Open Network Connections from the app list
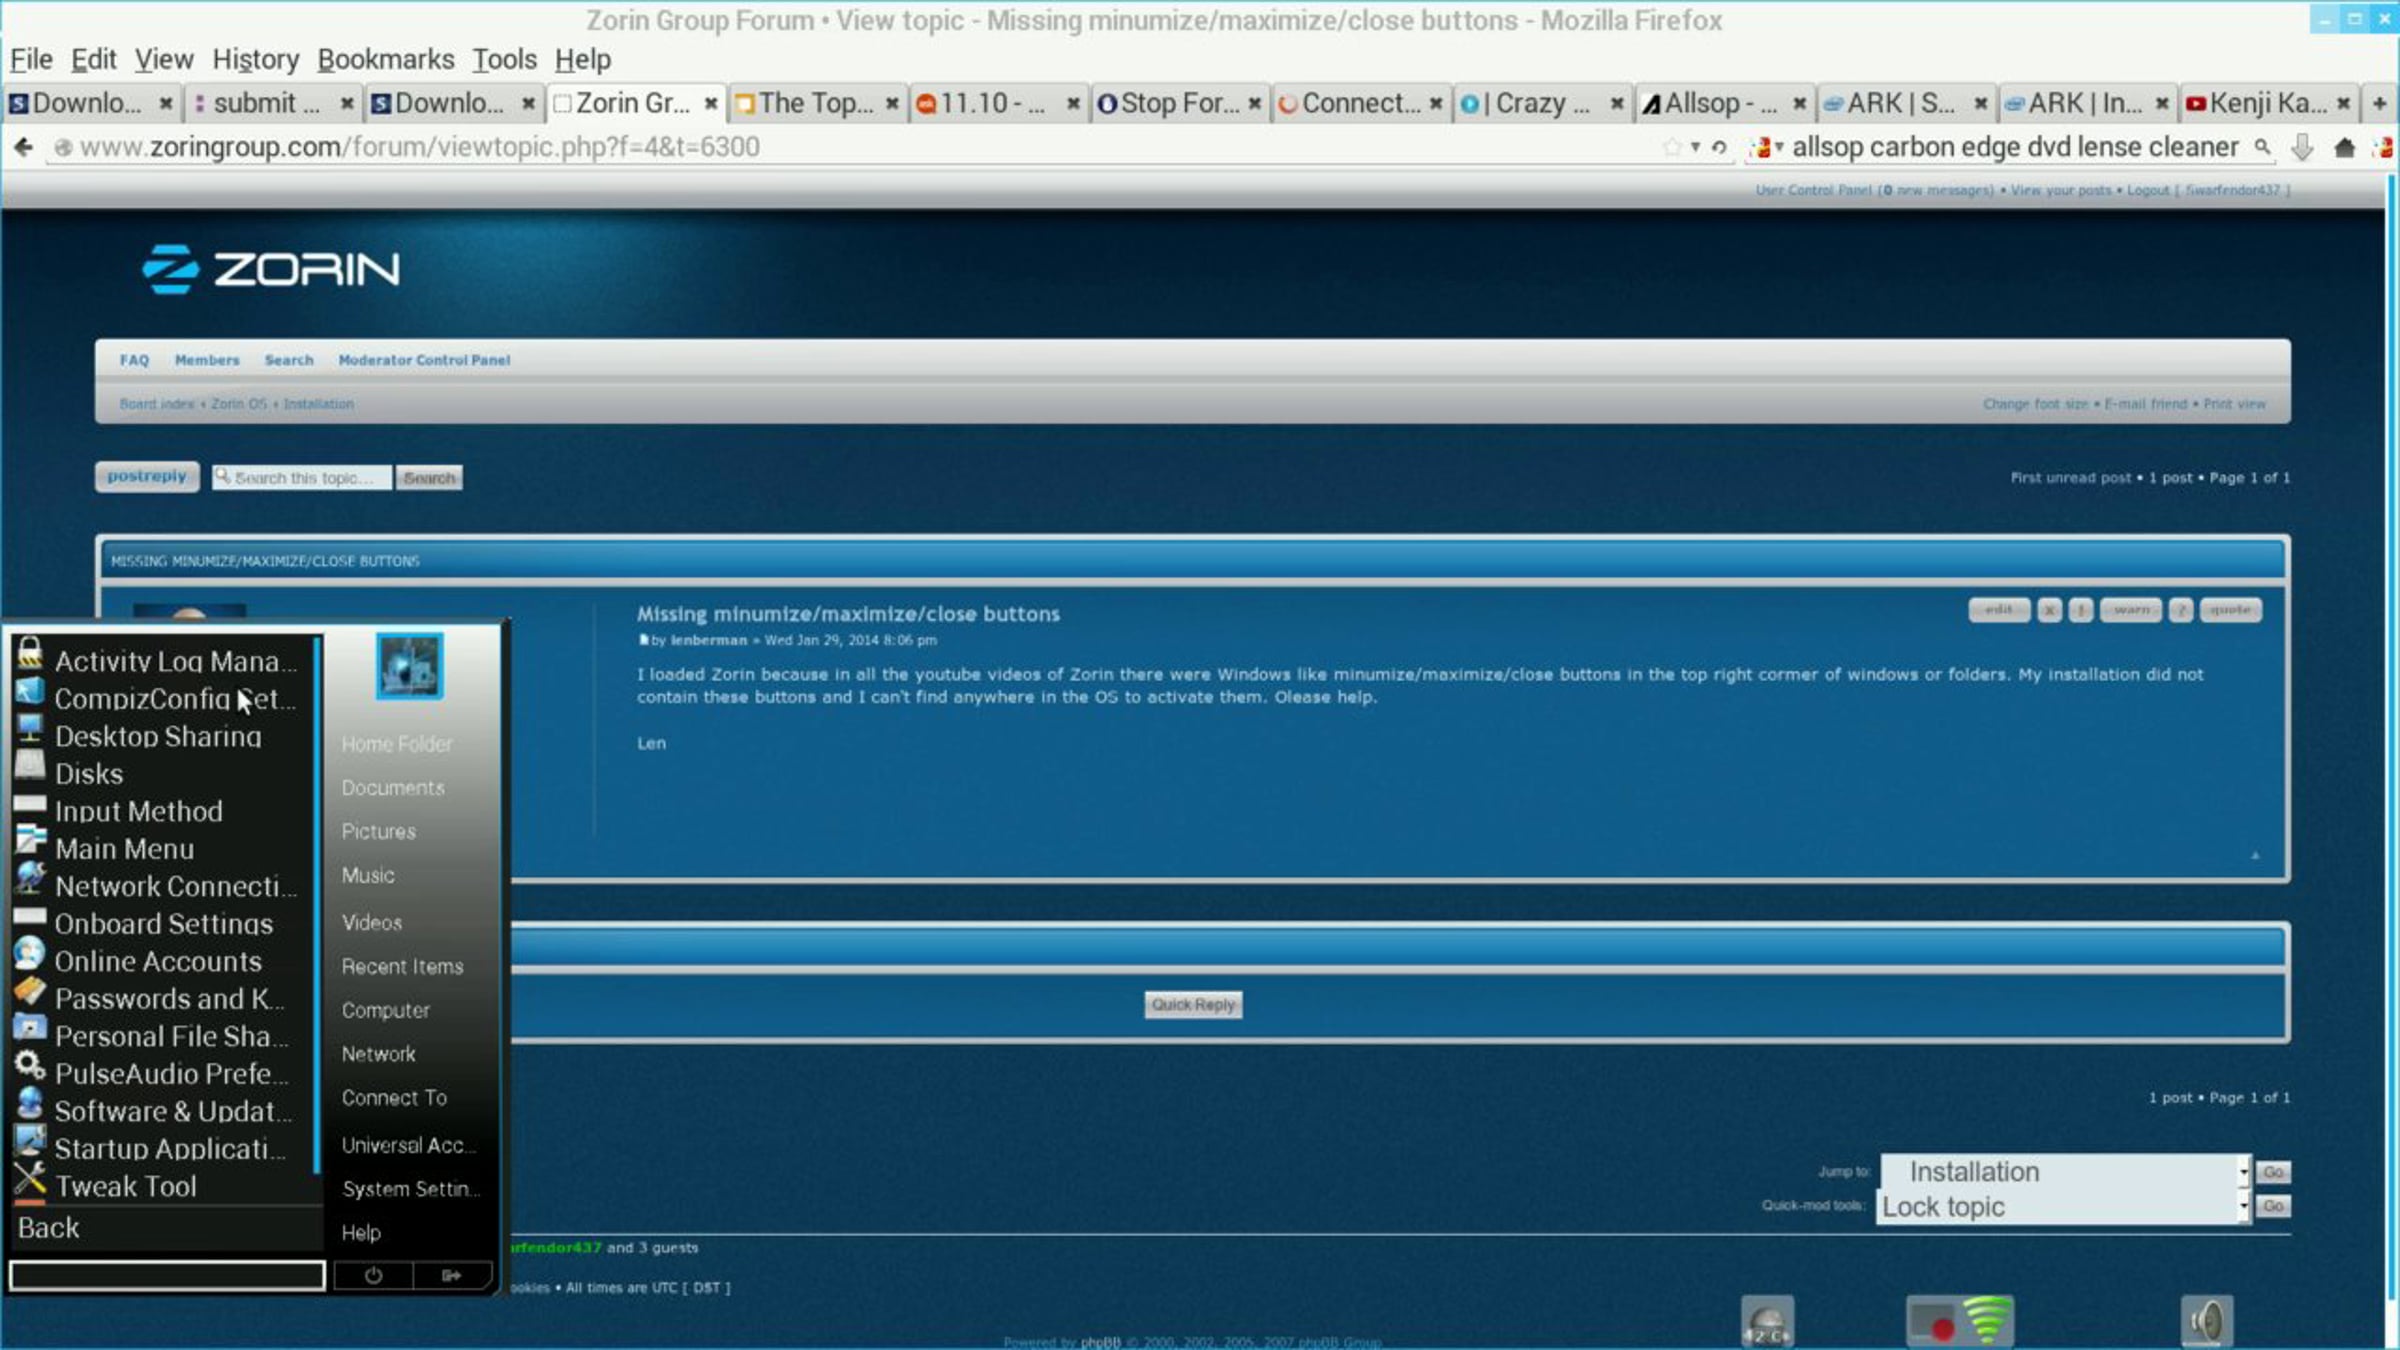 (x=165, y=886)
